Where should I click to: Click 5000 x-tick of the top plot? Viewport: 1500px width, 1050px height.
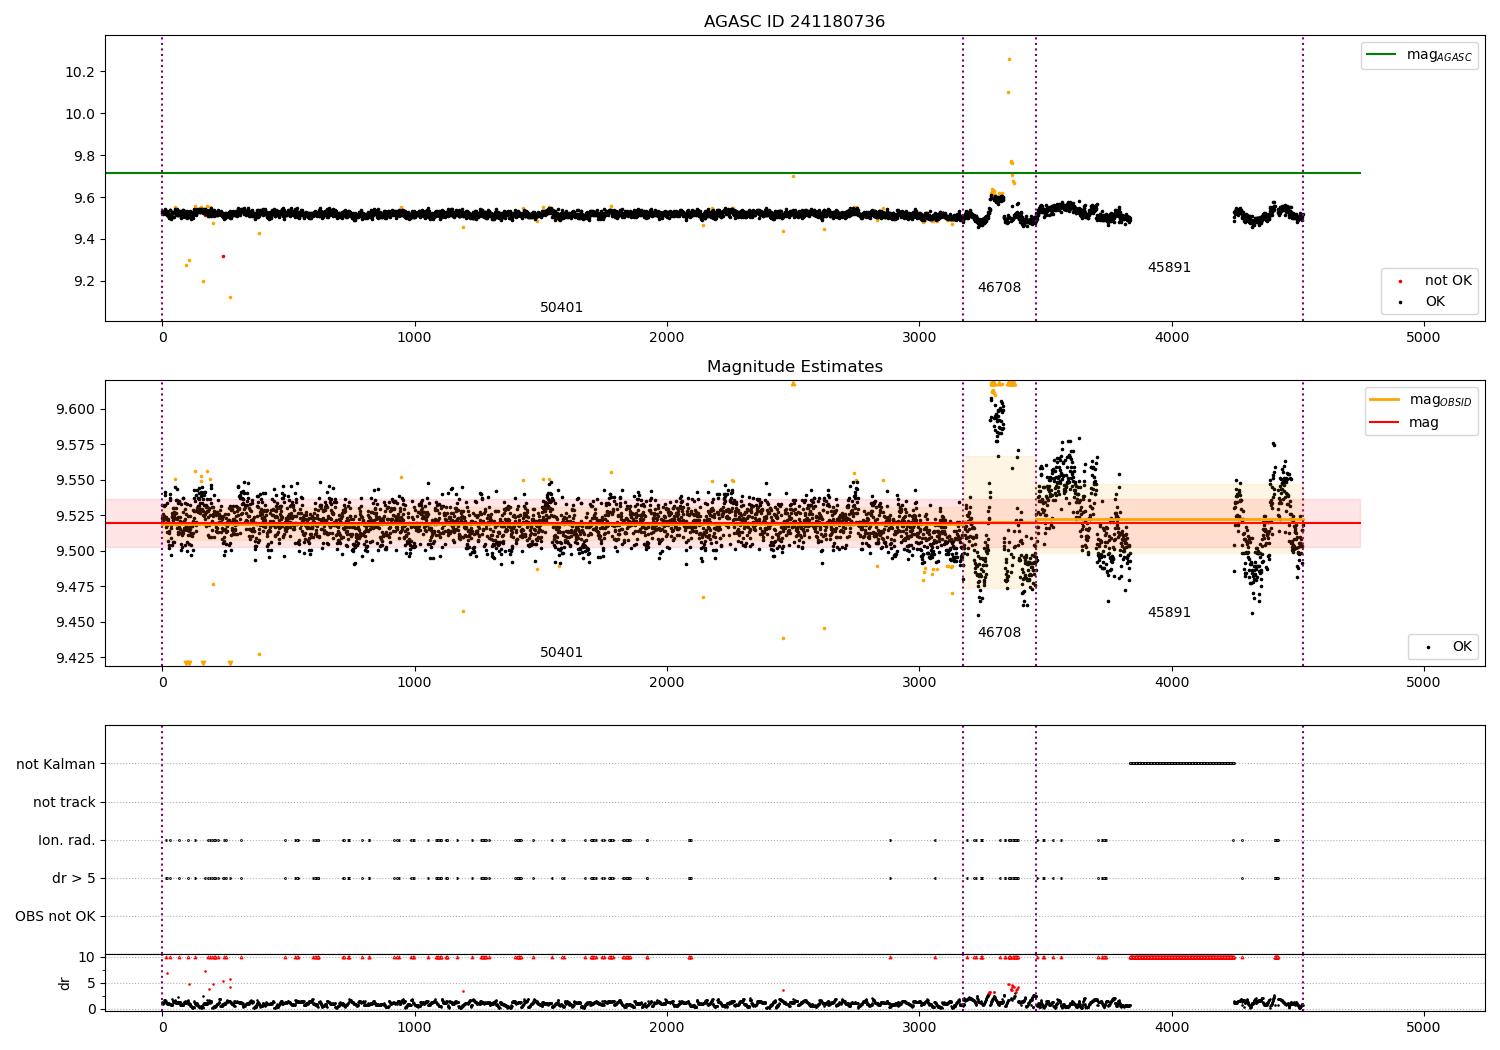(x=1424, y=337)
